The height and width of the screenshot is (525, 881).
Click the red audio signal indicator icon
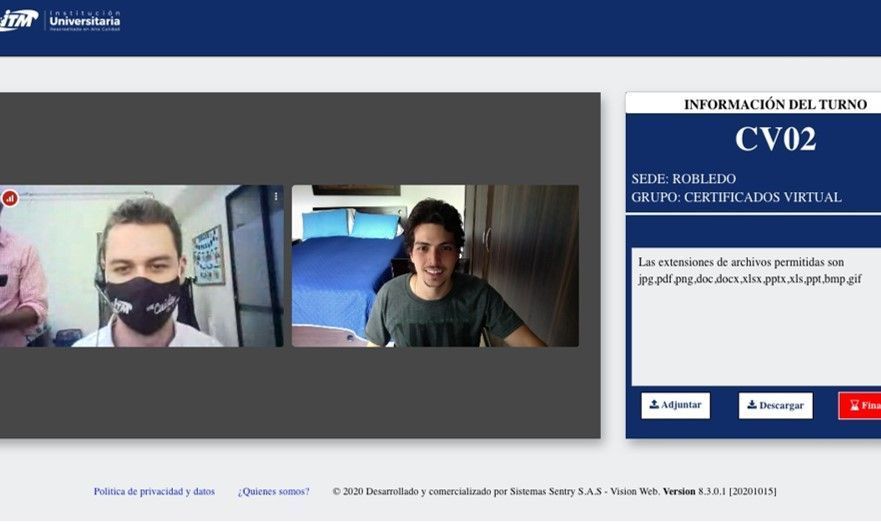[x=10, y=198]
